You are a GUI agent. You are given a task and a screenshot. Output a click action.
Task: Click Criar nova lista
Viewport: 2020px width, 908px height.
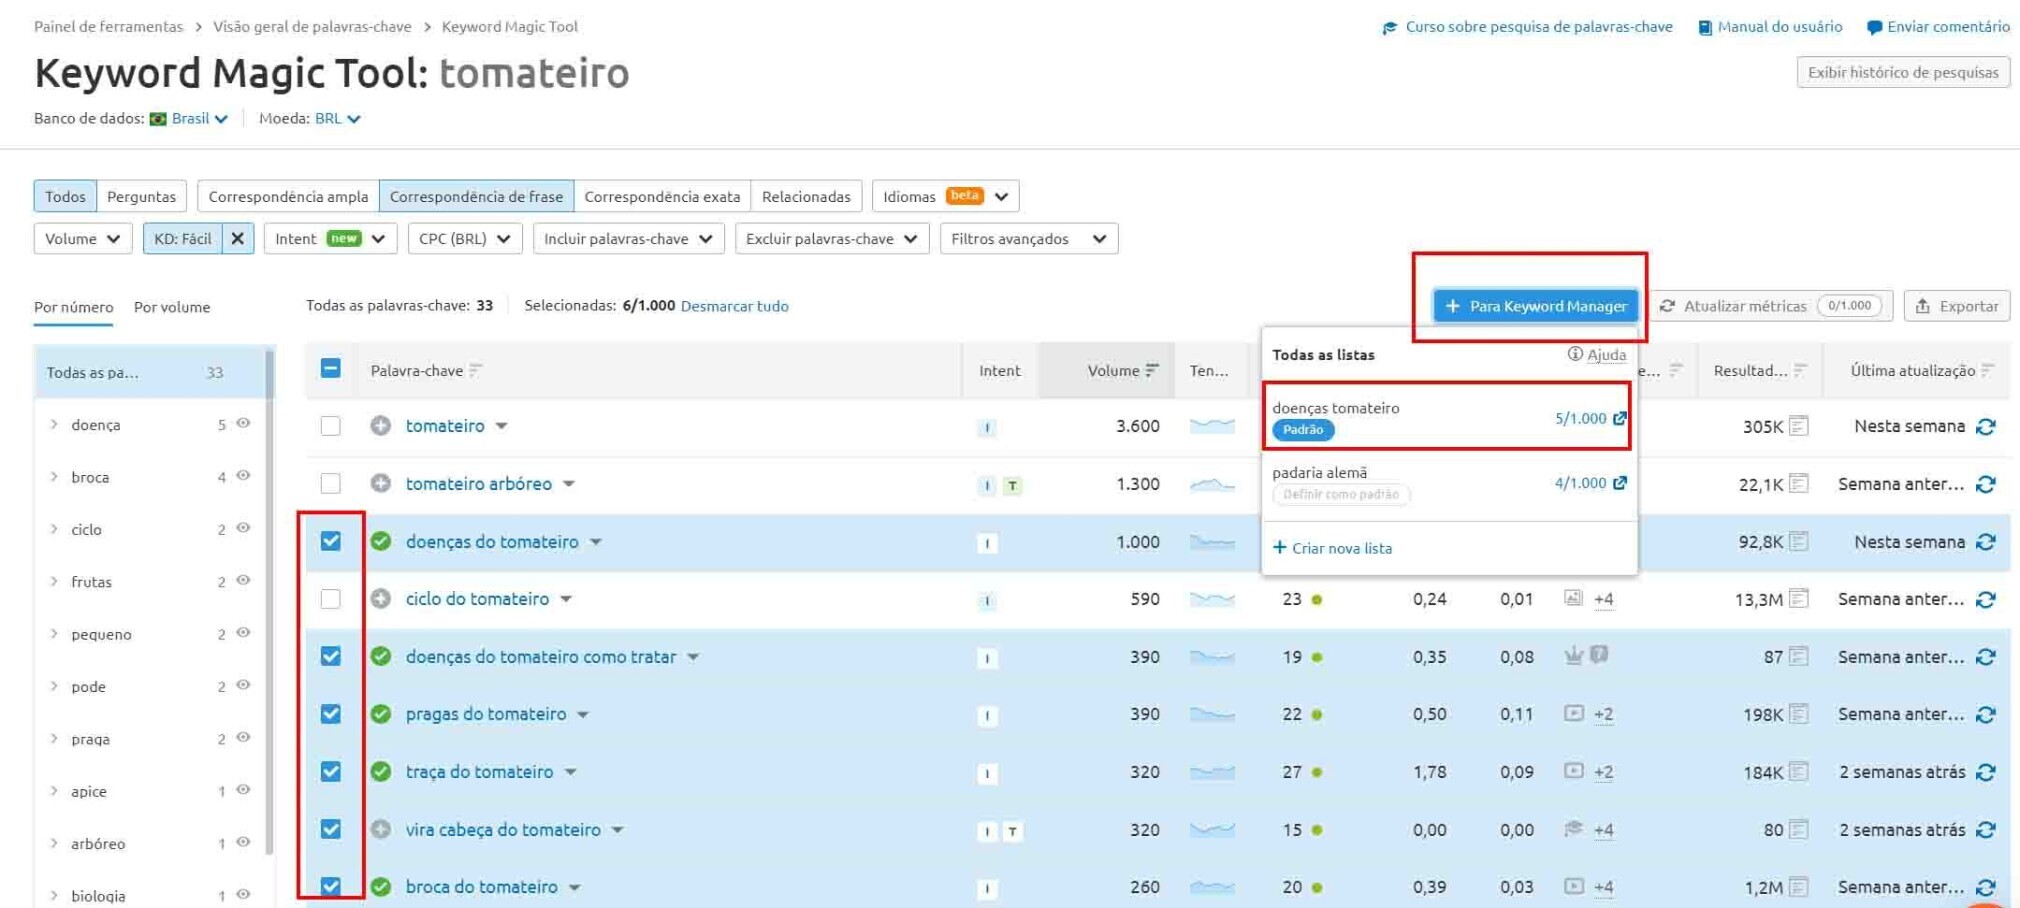coord(1332,548)
